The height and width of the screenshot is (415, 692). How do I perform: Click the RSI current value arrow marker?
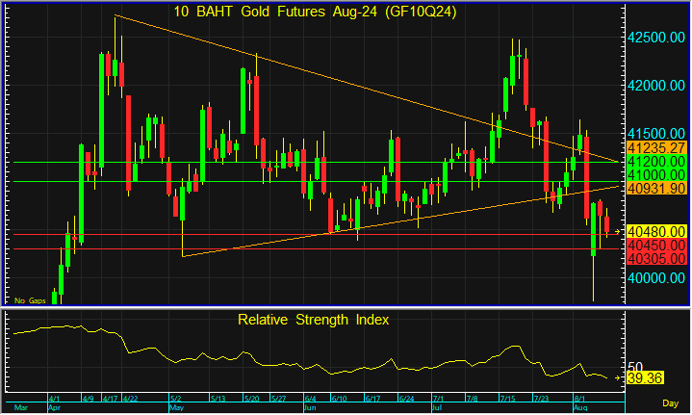[x=617, y=378]
